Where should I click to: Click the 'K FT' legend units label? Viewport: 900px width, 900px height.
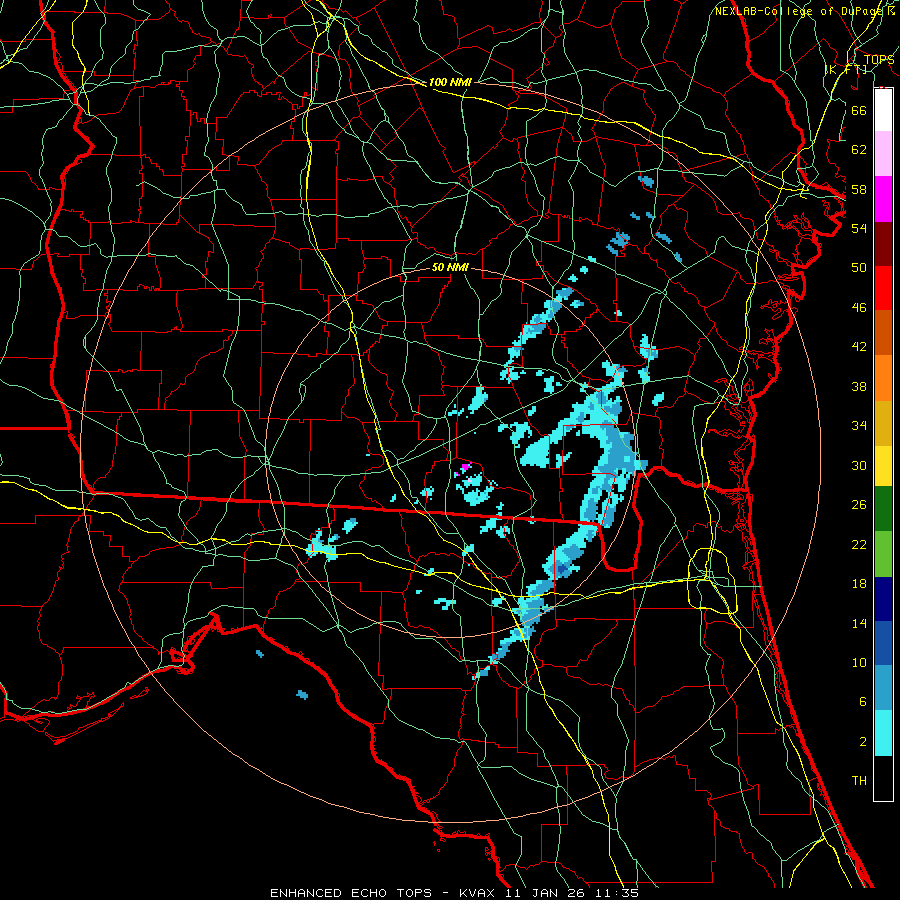coord(845,69)
